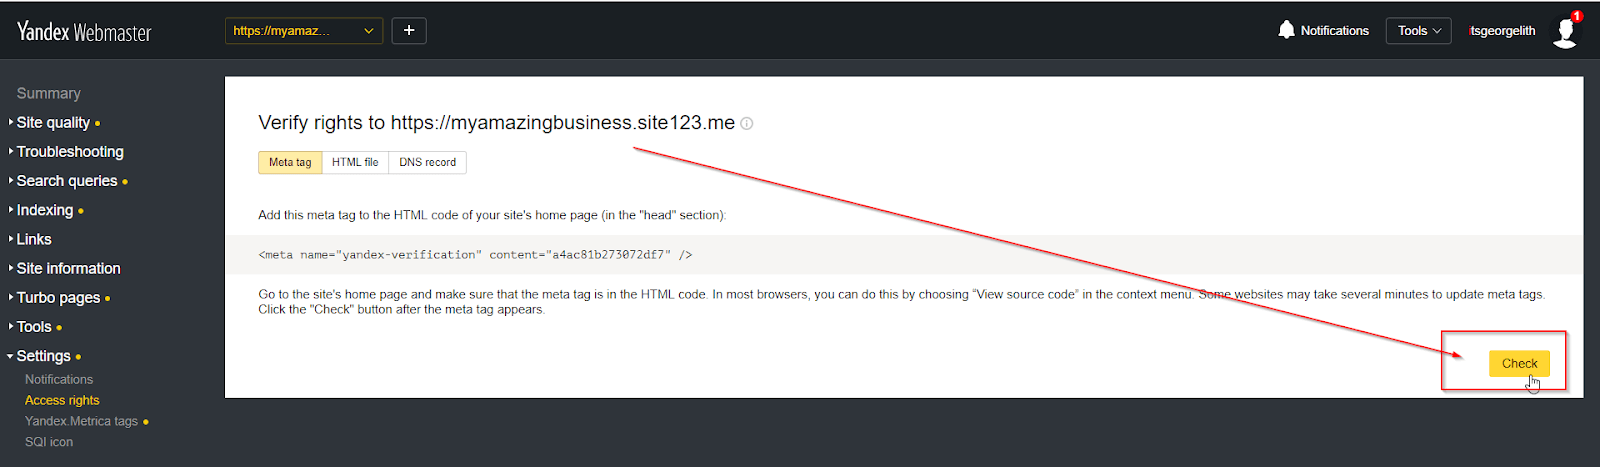1600x467 pixels.
Task: Open the user avatar profile icon
Action: 1565,32
